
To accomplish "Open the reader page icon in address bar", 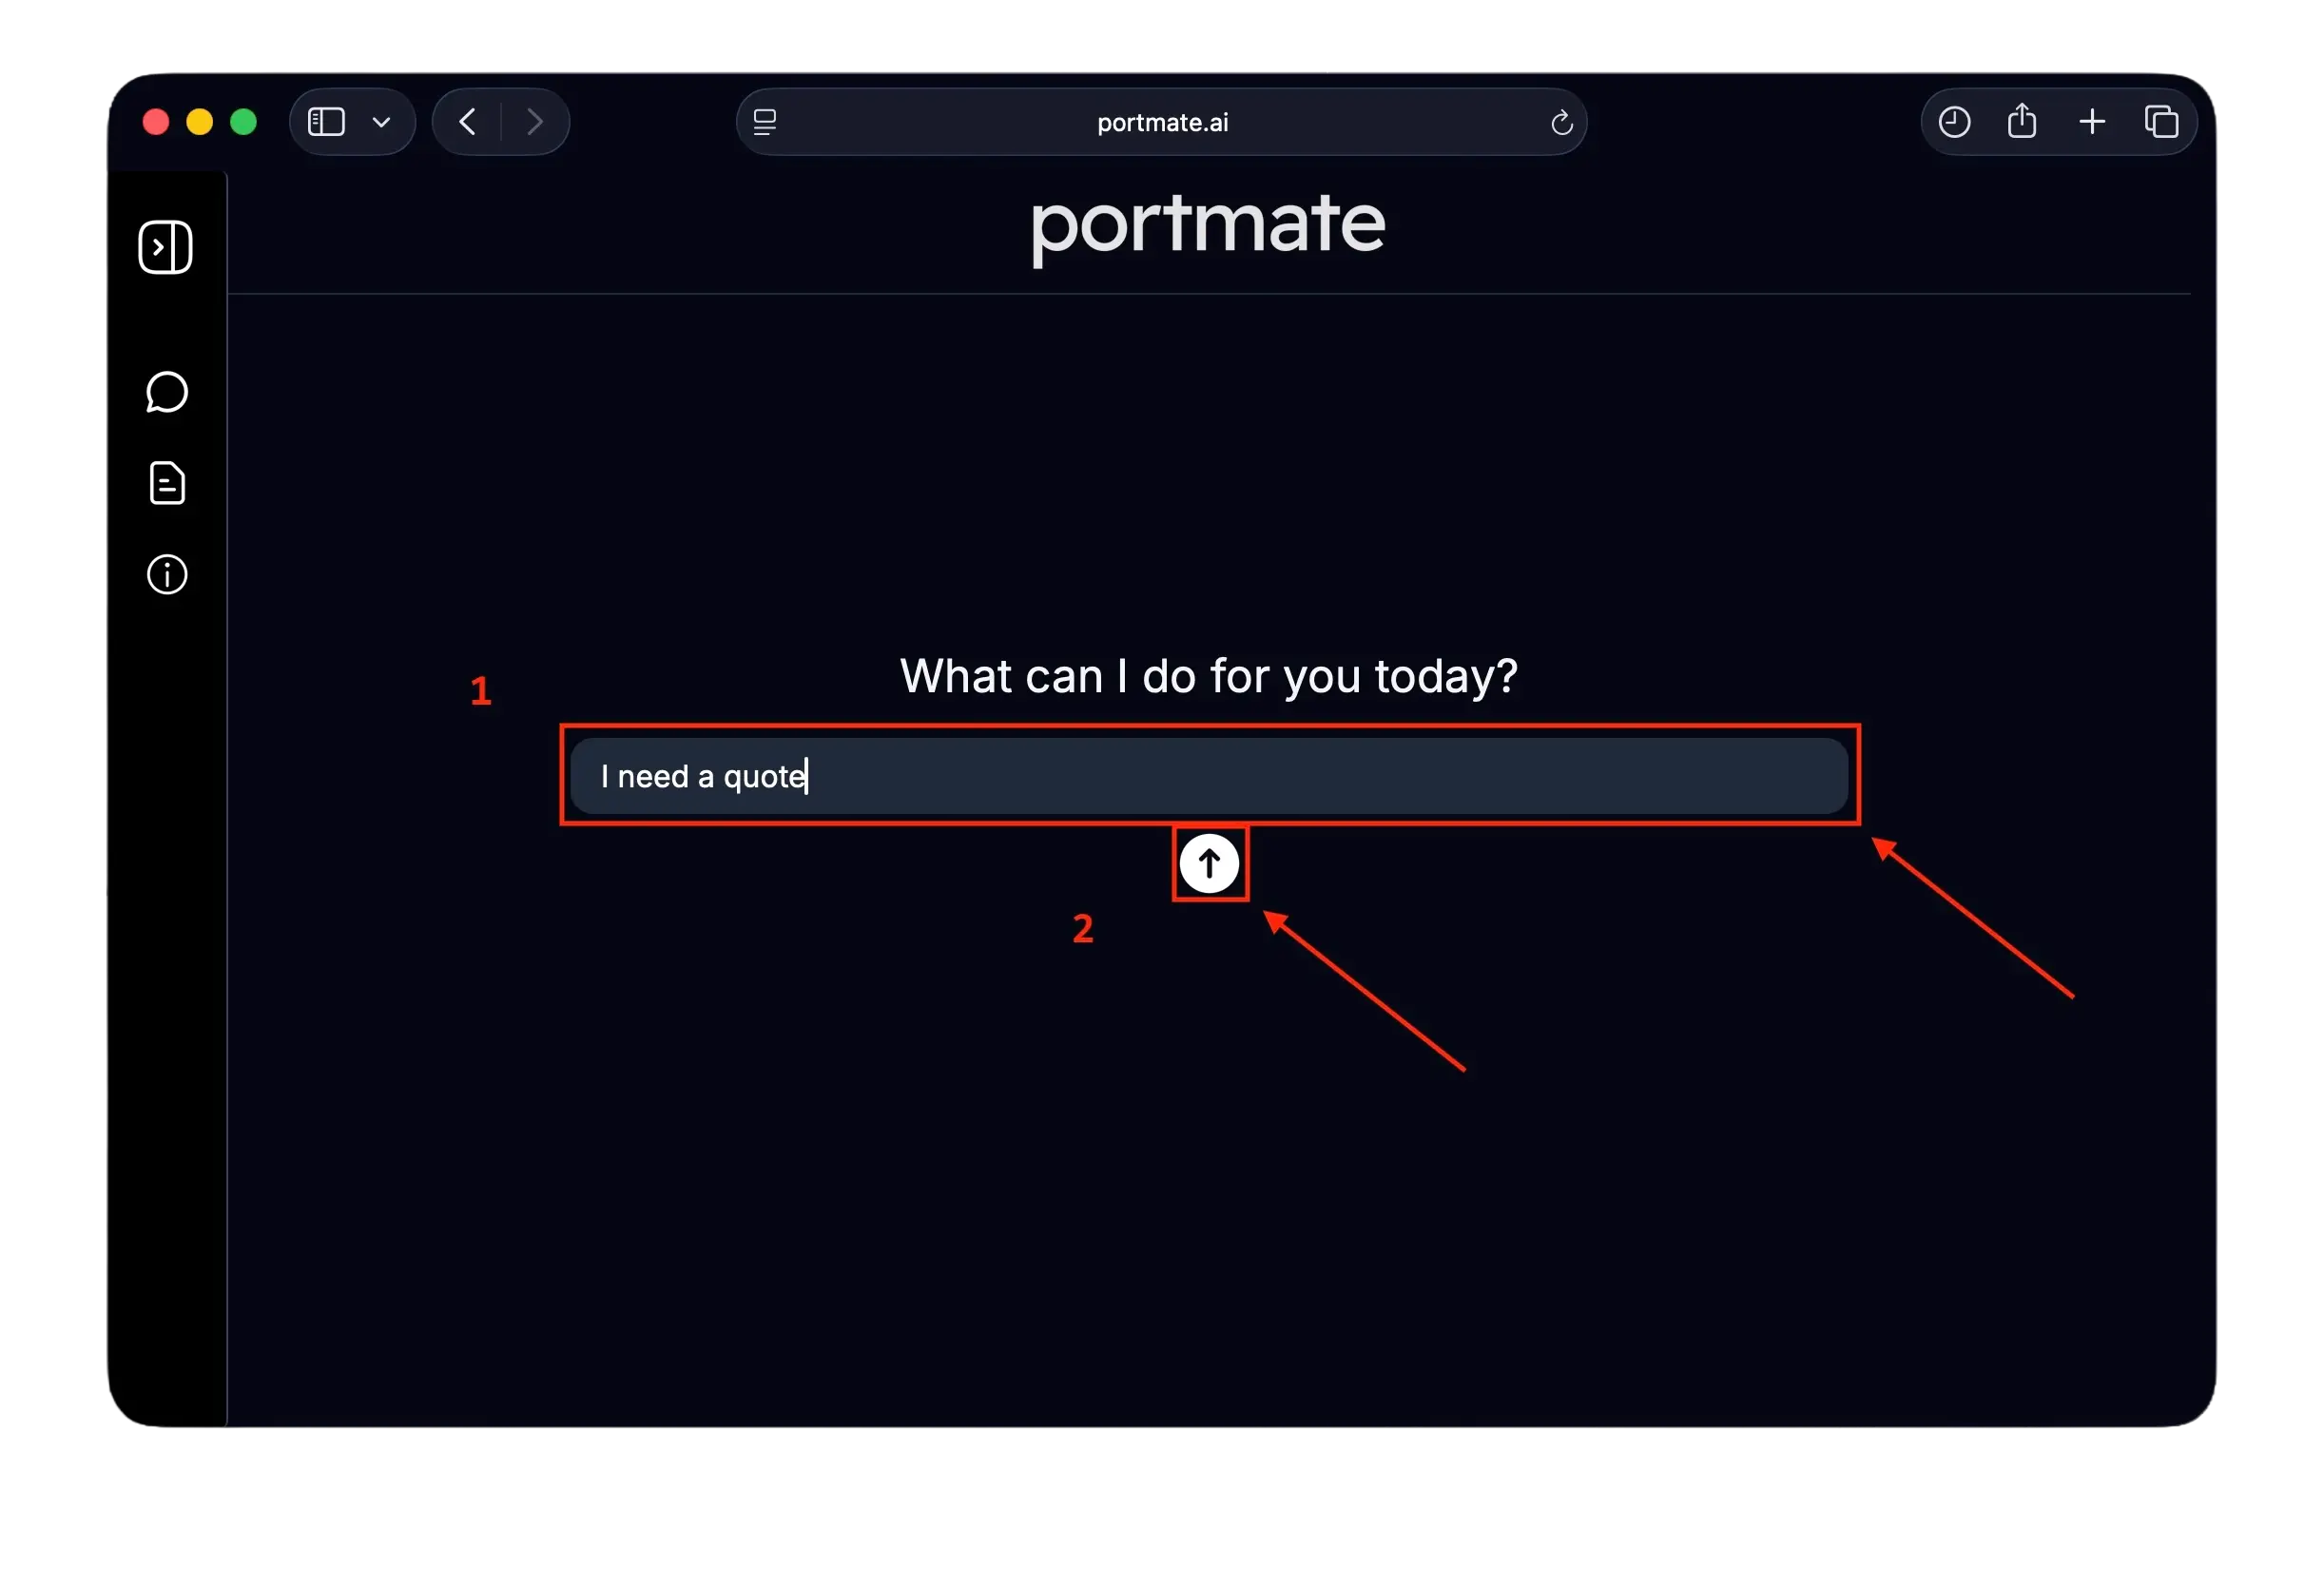I will click(764, 122).
